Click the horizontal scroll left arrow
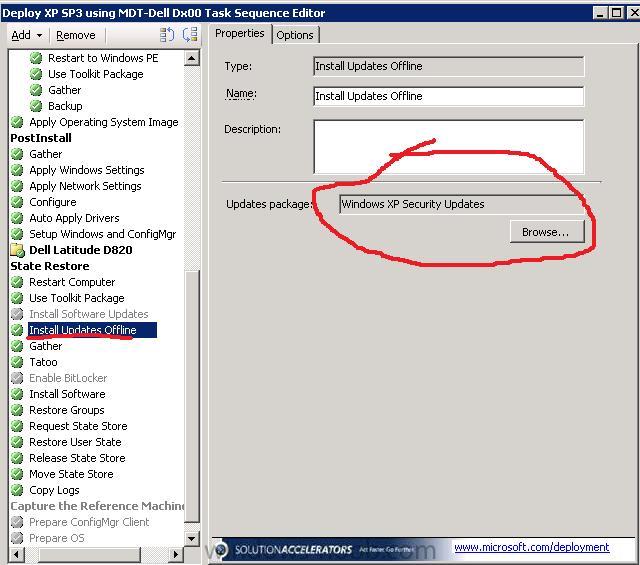 click(16, 554)
